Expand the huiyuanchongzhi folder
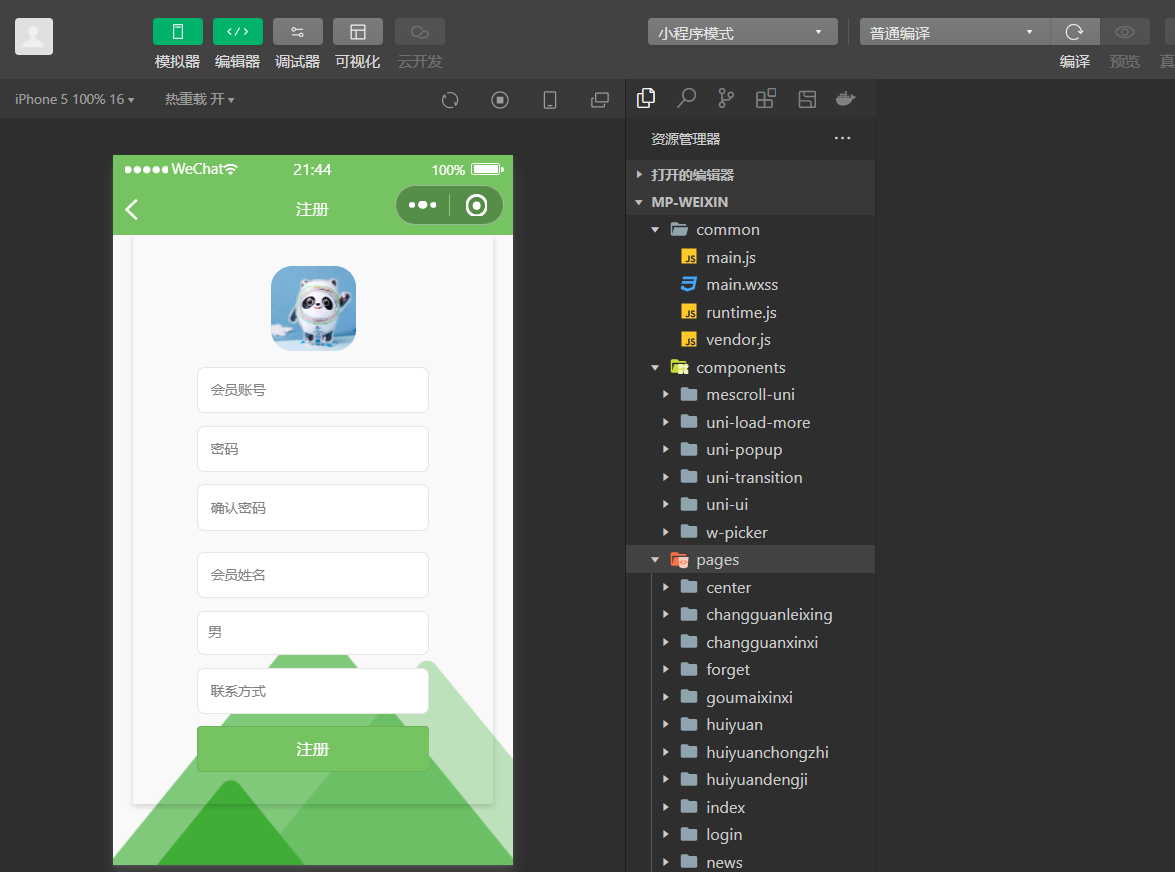 point(750,752)
